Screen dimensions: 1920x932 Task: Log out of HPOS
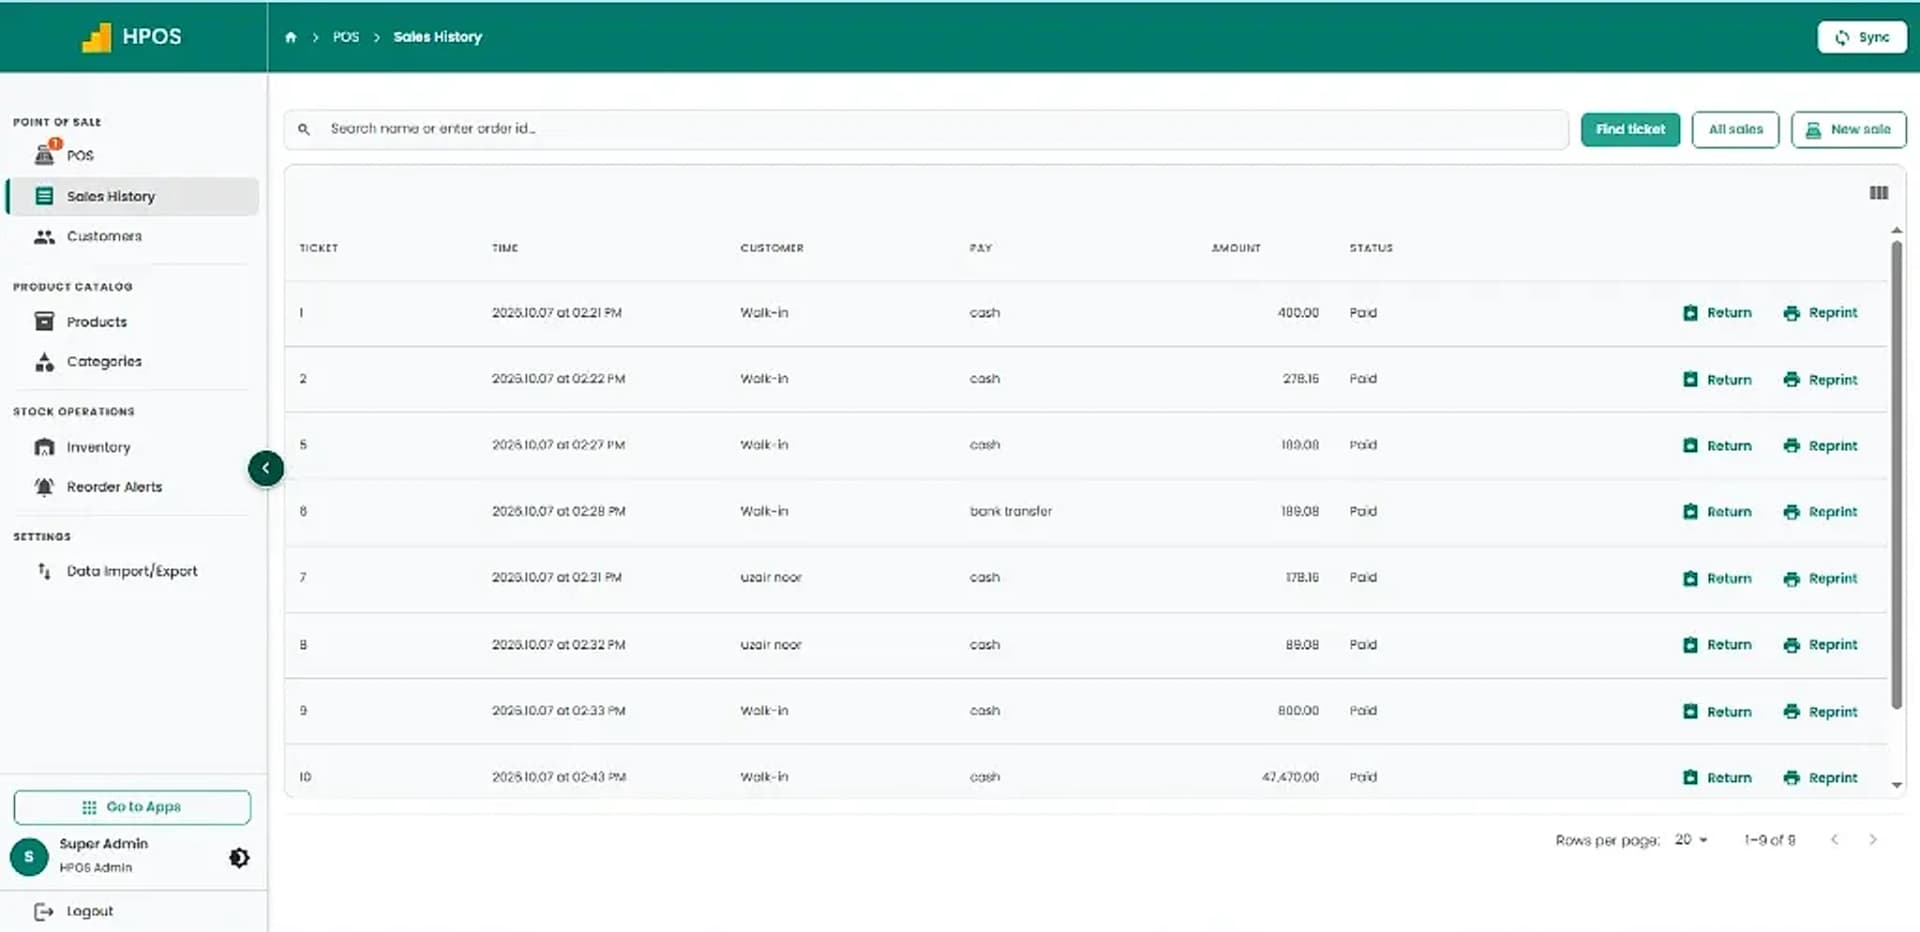(74, 912)
